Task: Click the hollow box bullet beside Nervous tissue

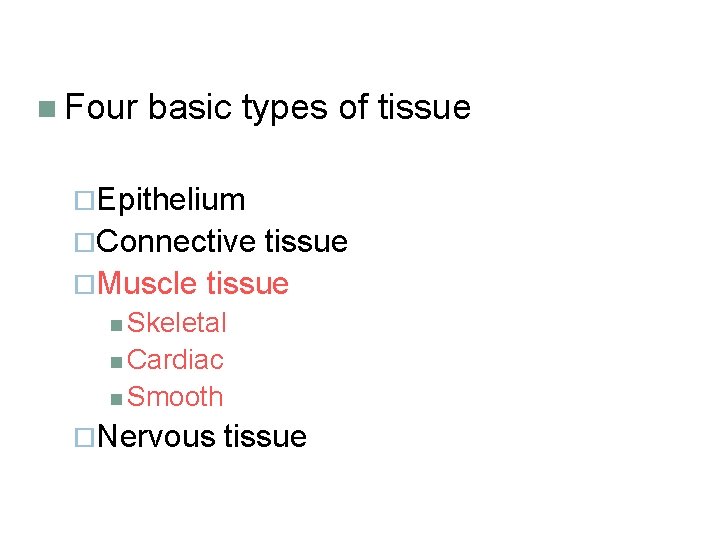Action: coord(86,438)
